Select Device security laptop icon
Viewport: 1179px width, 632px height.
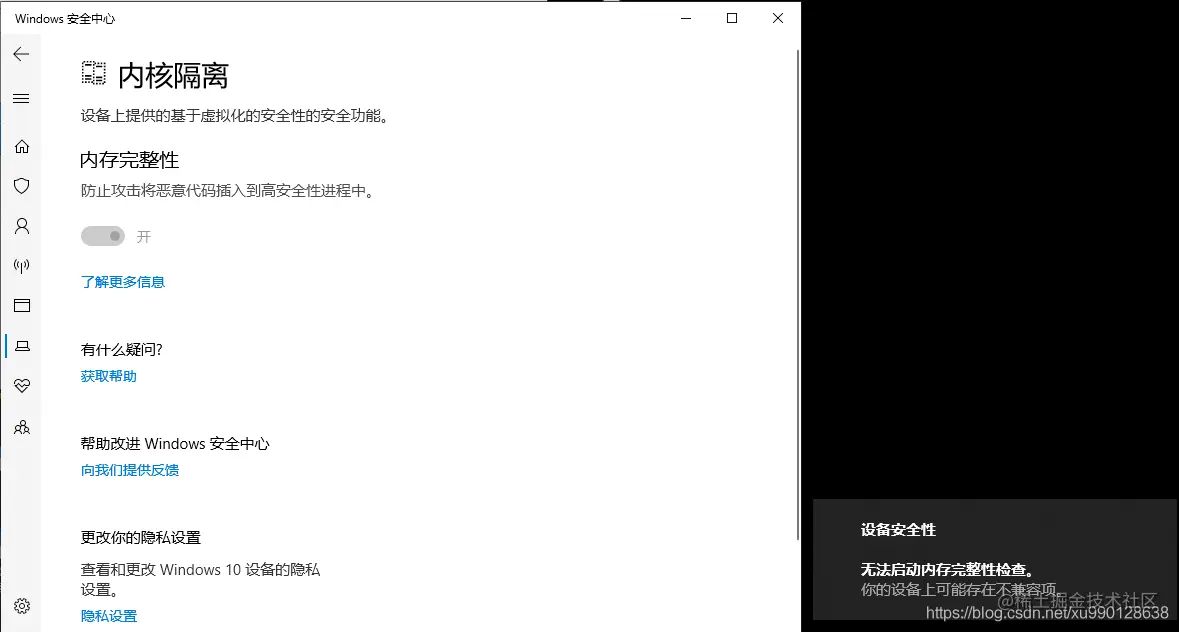[x=22, y=346]
